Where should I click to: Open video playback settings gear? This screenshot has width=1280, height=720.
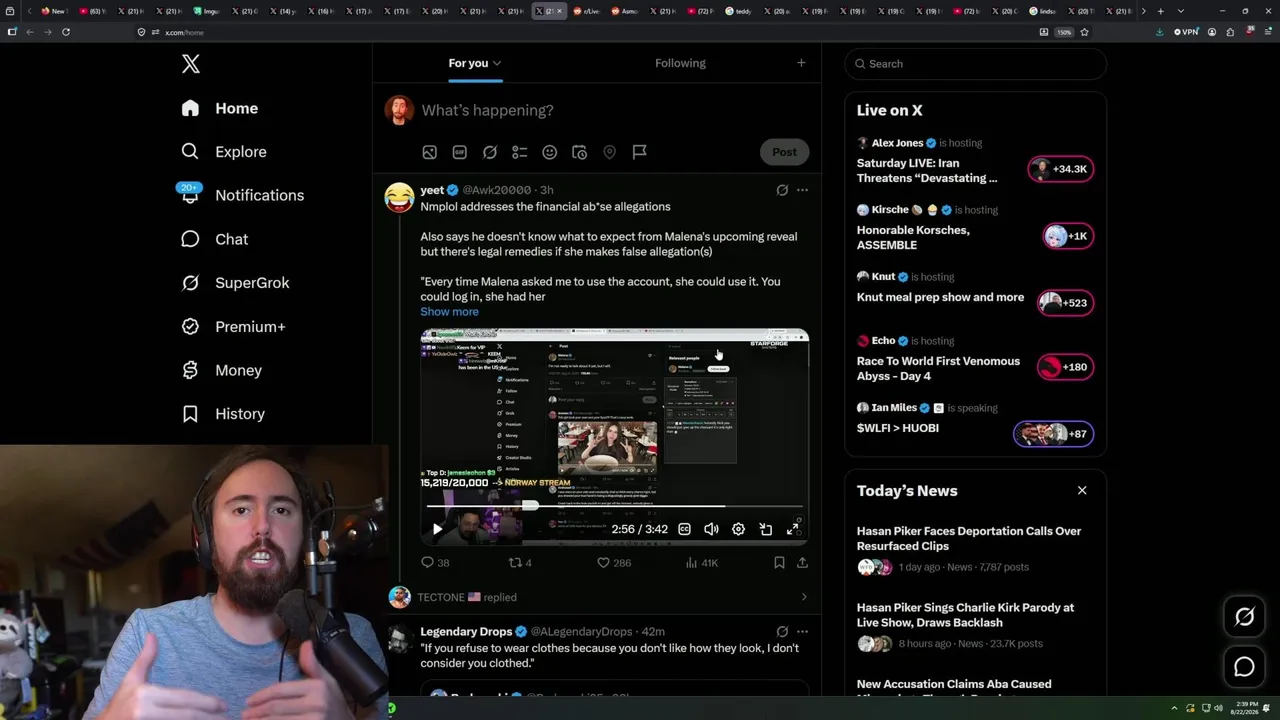(738, 529)
